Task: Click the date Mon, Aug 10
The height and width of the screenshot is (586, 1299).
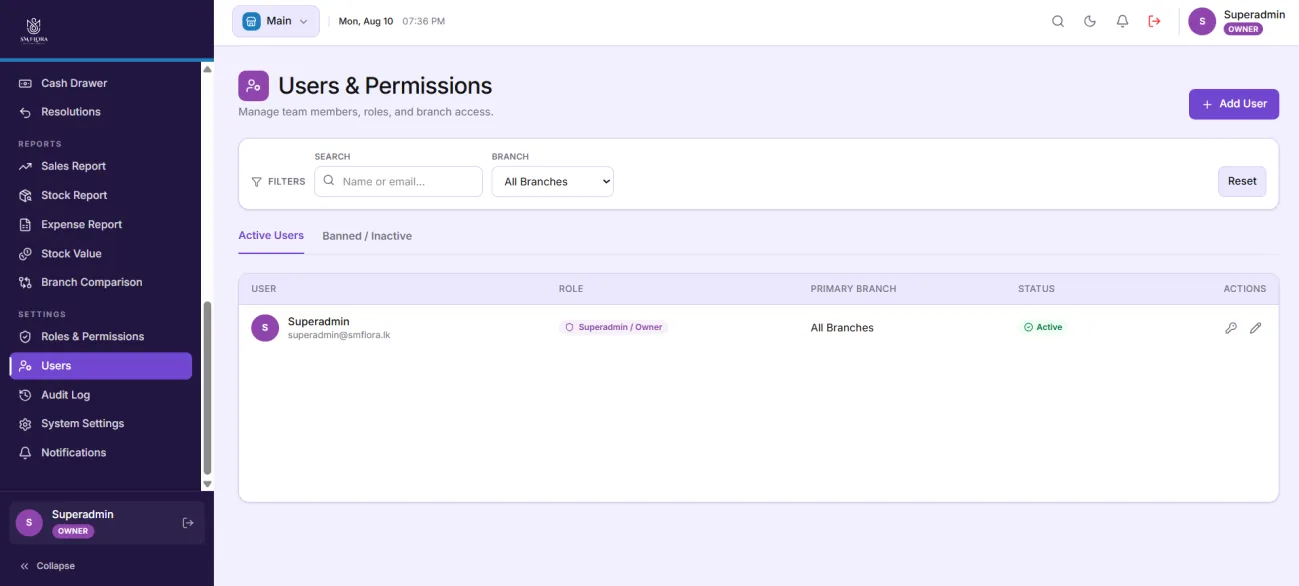Action: 366,21
